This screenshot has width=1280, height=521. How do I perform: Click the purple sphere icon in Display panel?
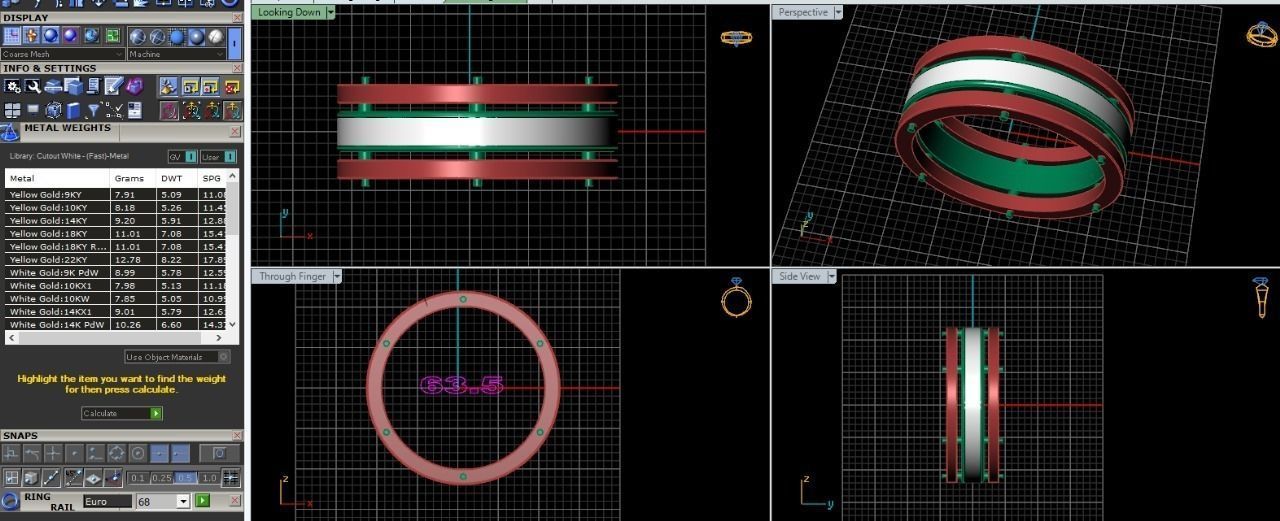point(70,36)
